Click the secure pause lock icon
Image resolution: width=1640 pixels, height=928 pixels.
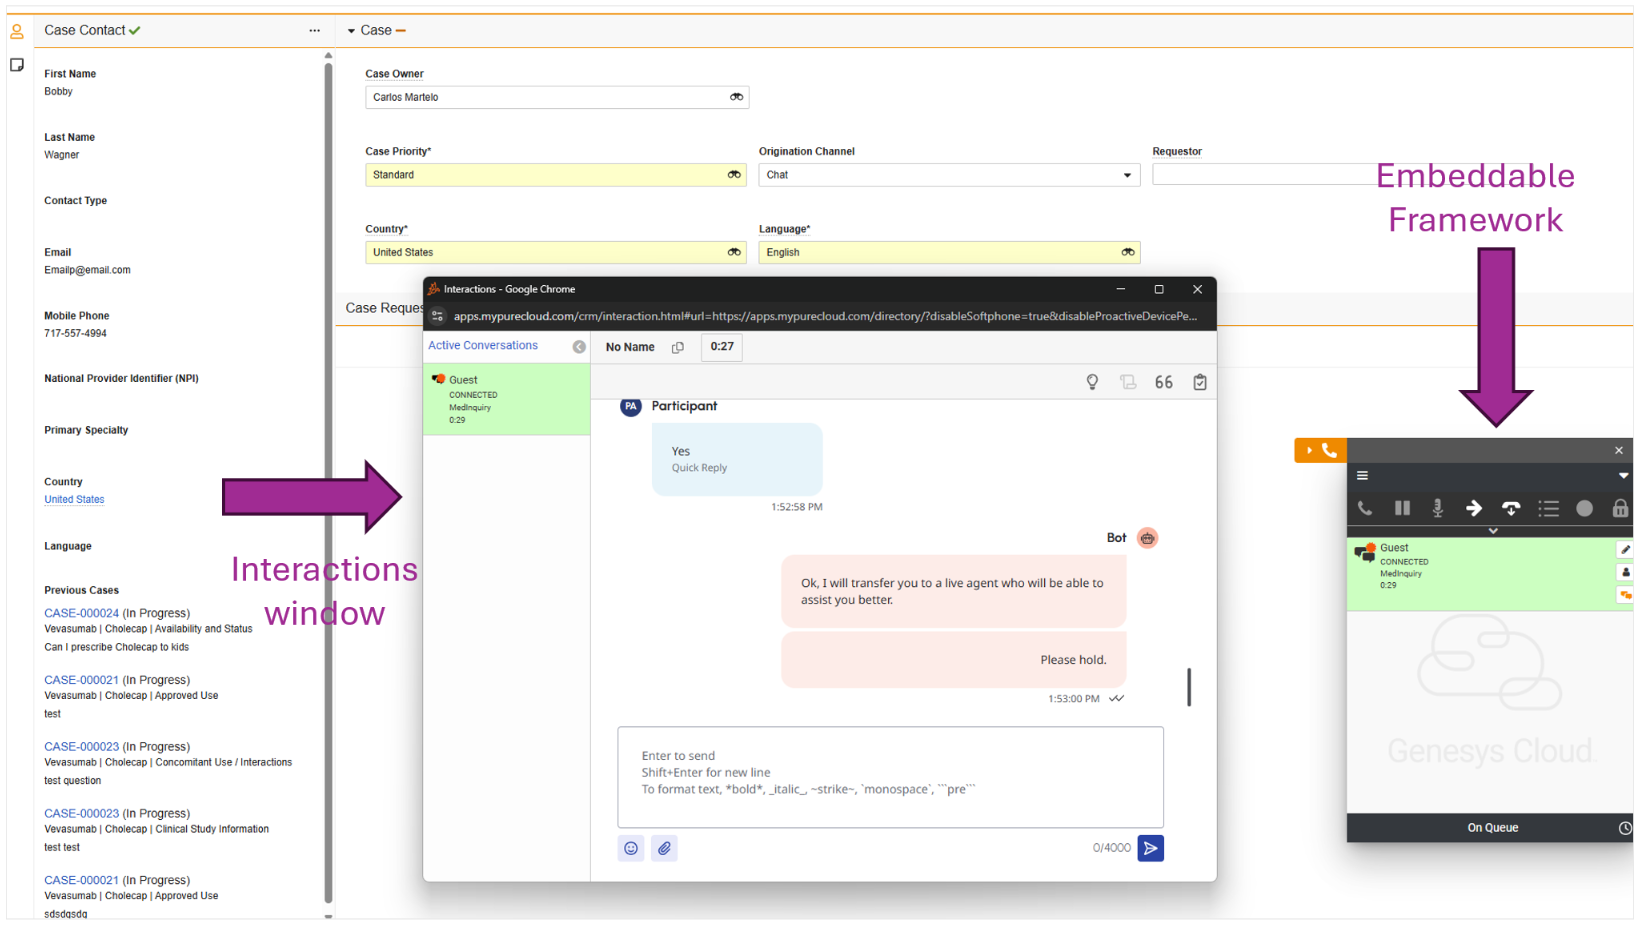click(x=1620, y=508)
